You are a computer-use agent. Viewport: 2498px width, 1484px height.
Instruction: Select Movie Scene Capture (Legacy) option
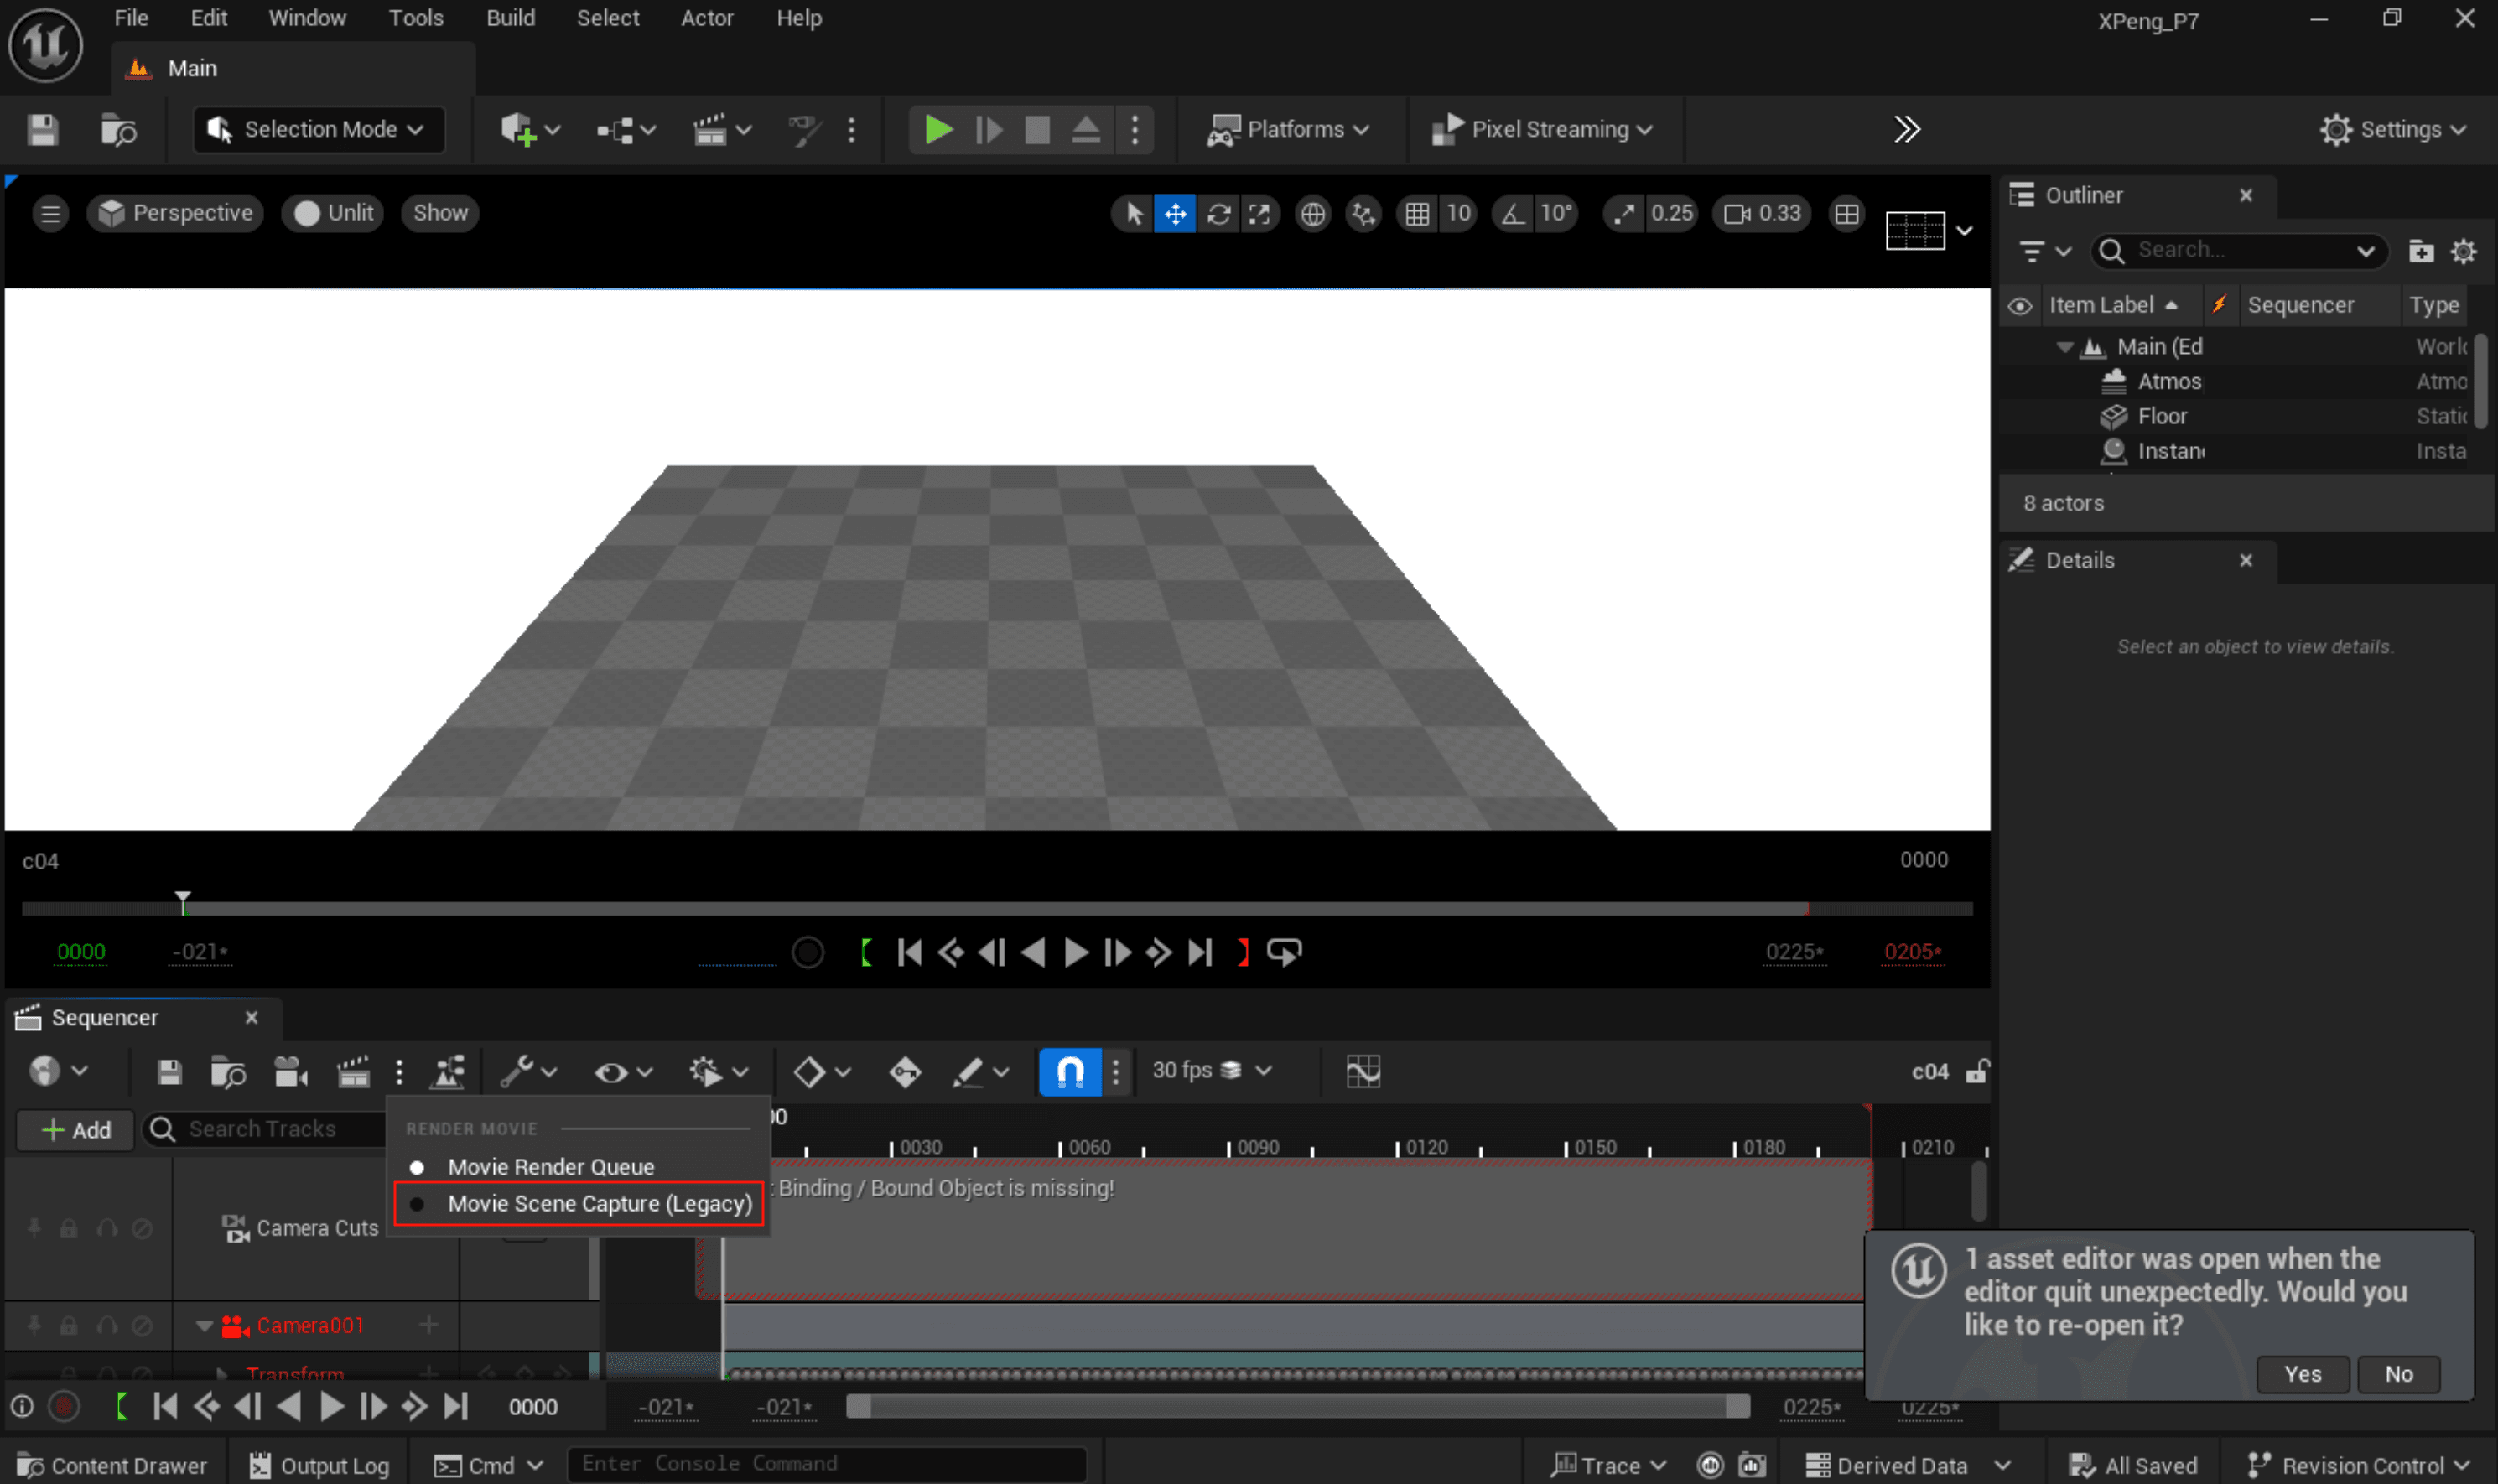pyautogui.click(x=579, y=1204)
